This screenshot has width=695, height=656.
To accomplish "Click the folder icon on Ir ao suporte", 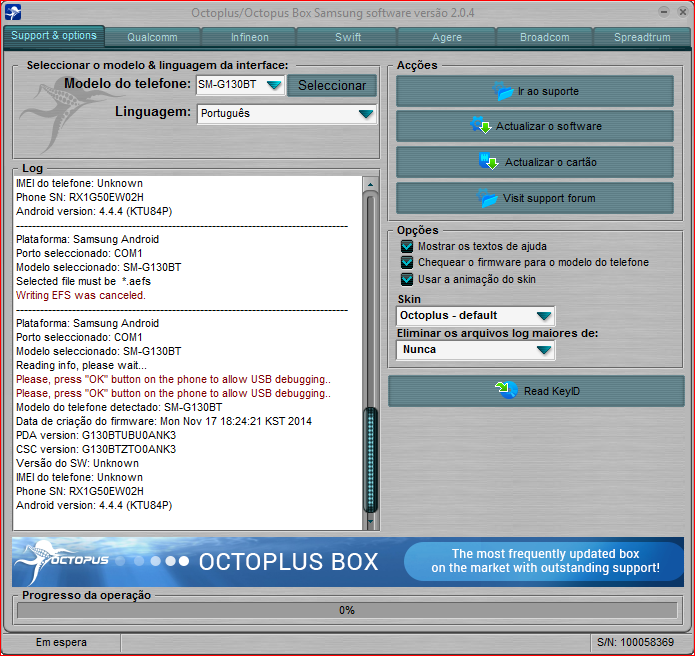I will (x=504, y=91).
